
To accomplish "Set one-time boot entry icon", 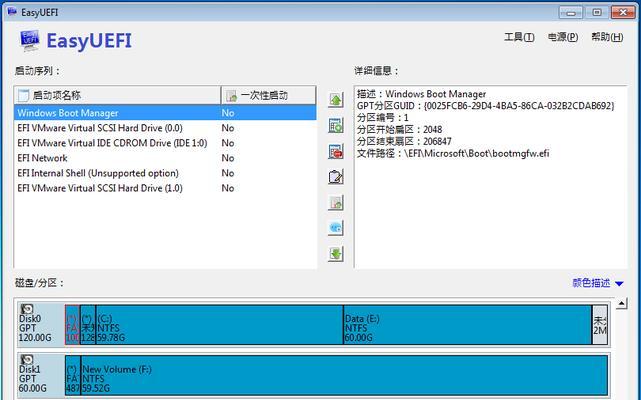I will [x=336, y=203].
